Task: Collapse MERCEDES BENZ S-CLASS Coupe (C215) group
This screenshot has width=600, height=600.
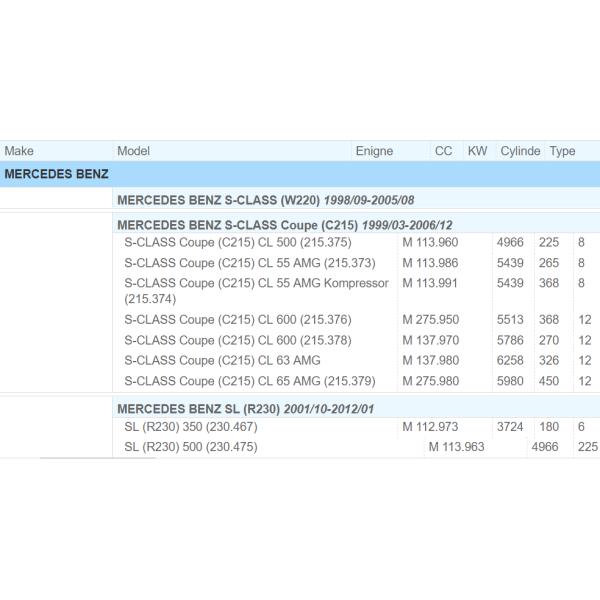Action: click(x=284, y=225)
